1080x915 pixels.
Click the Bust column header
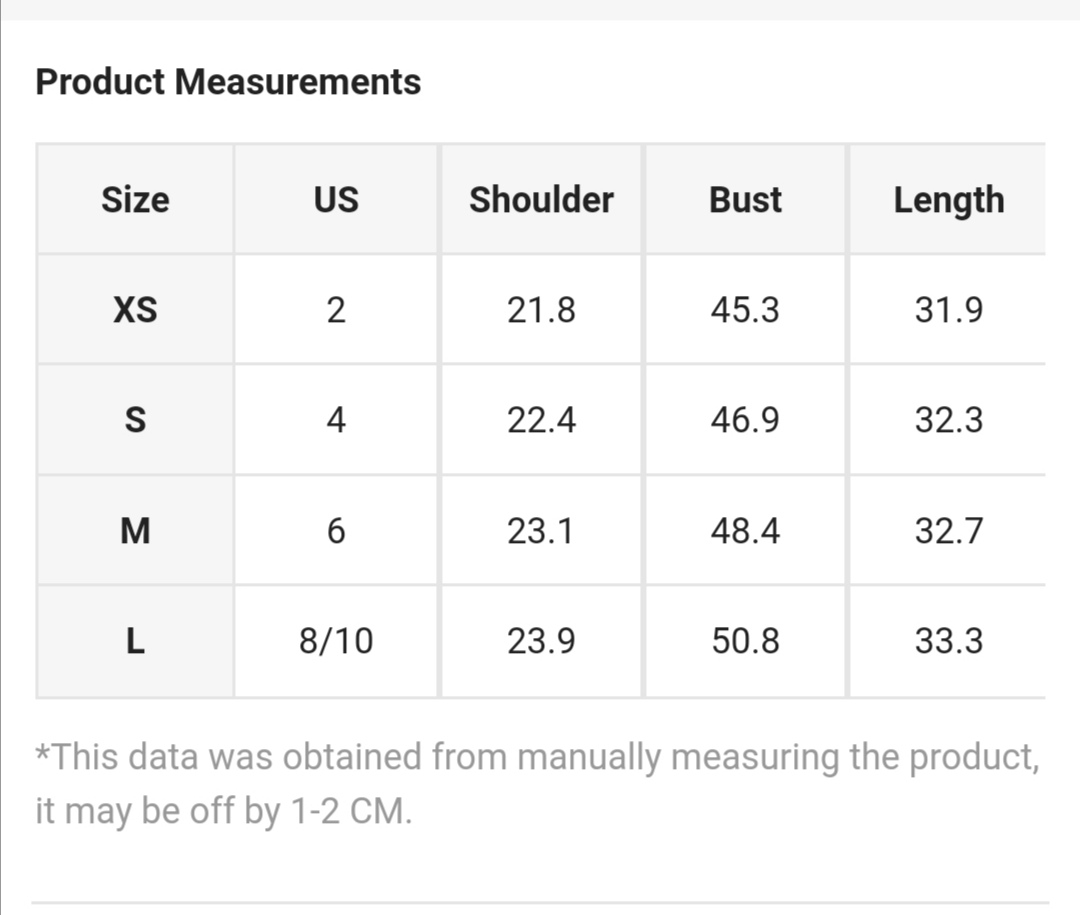tap(745, 200)
